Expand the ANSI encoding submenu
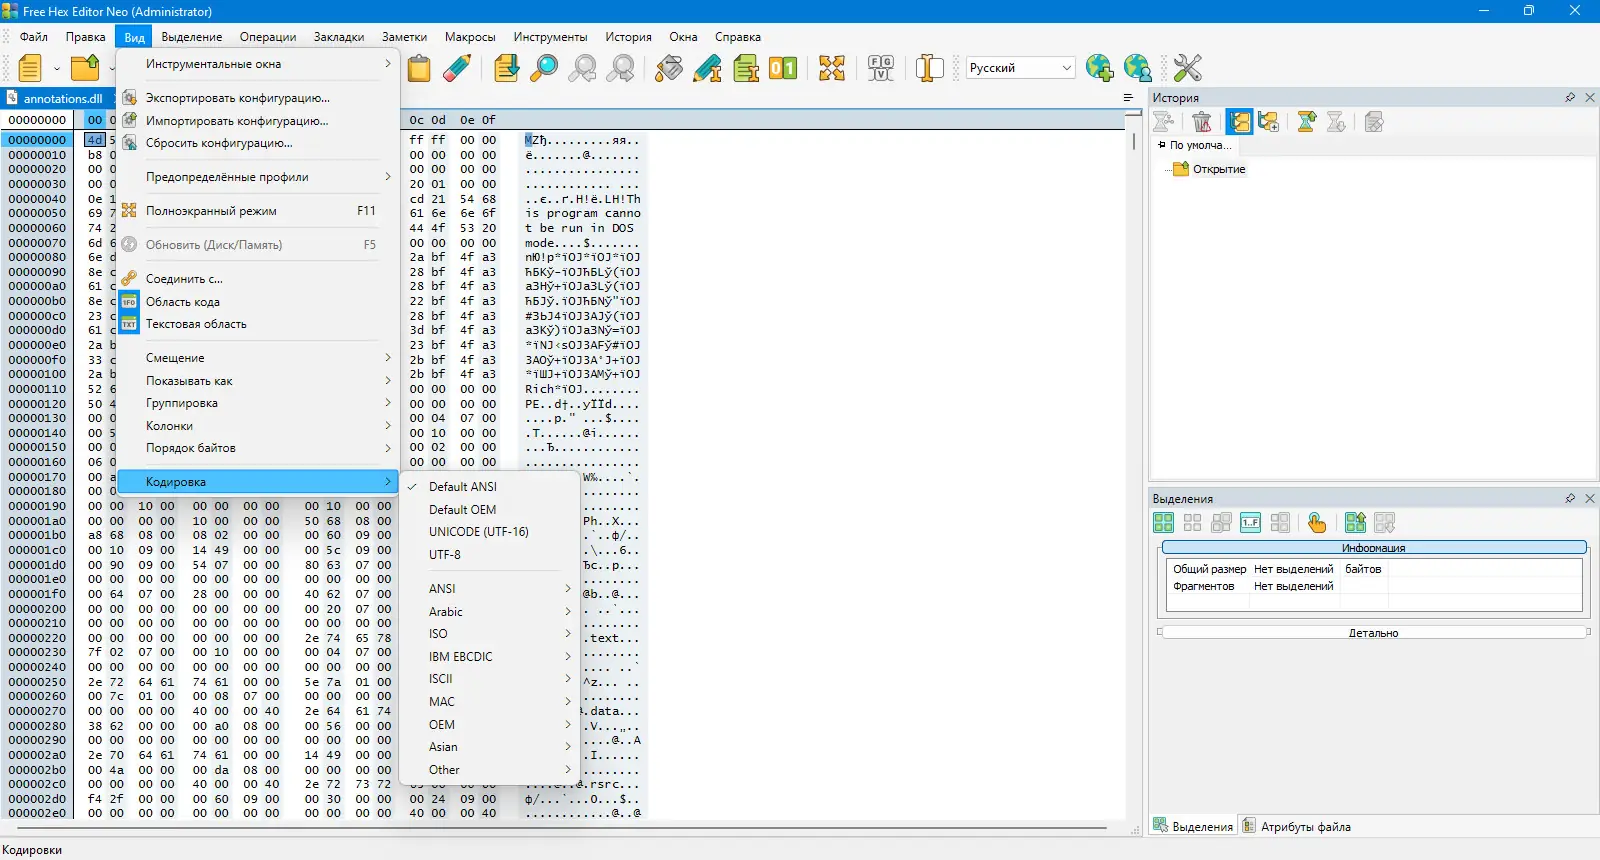This screenshot has height=860, width=1600. click(x=490, y=589)
